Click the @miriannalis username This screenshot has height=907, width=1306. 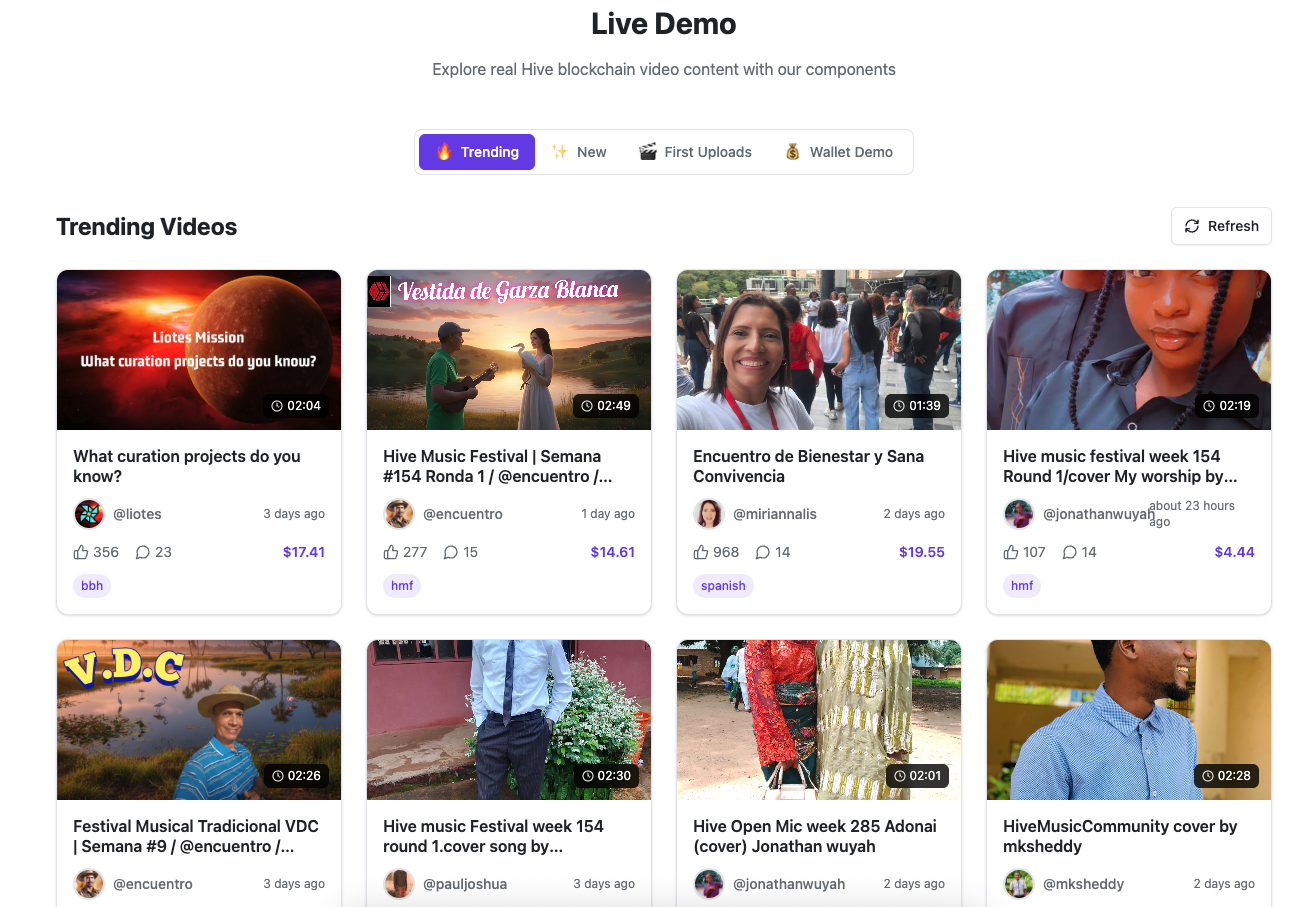point(775,514)
